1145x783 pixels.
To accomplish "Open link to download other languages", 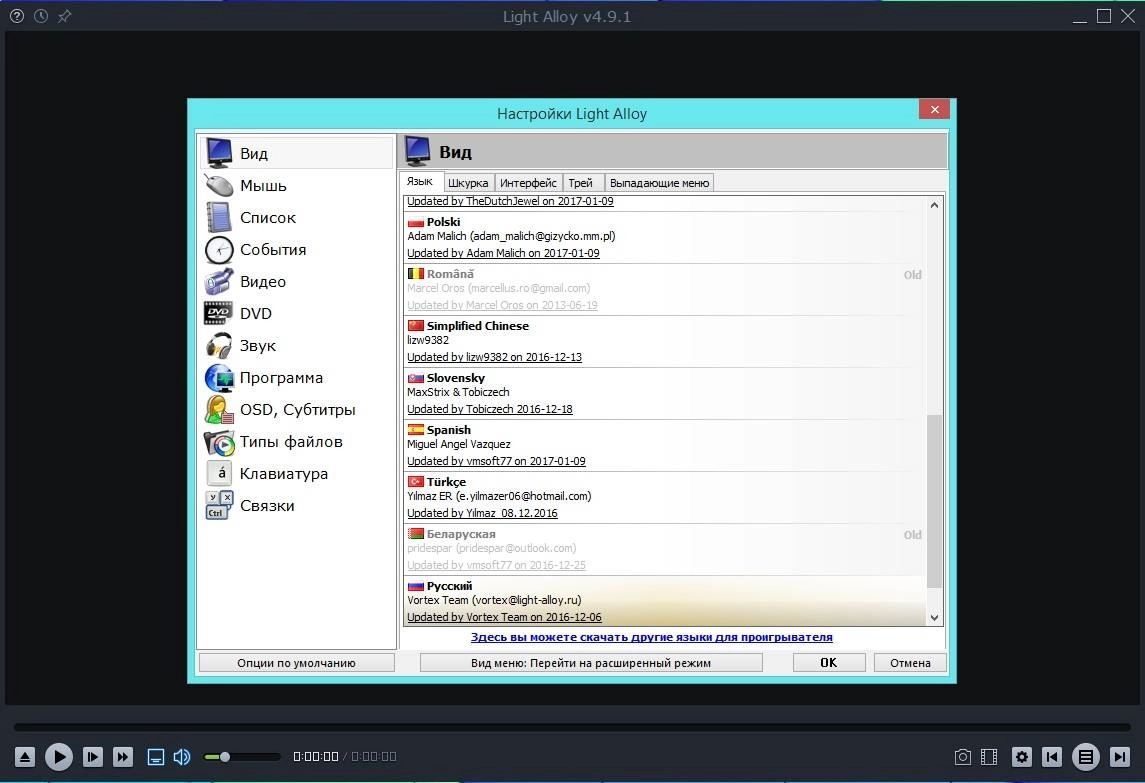I will click(651, 637).
